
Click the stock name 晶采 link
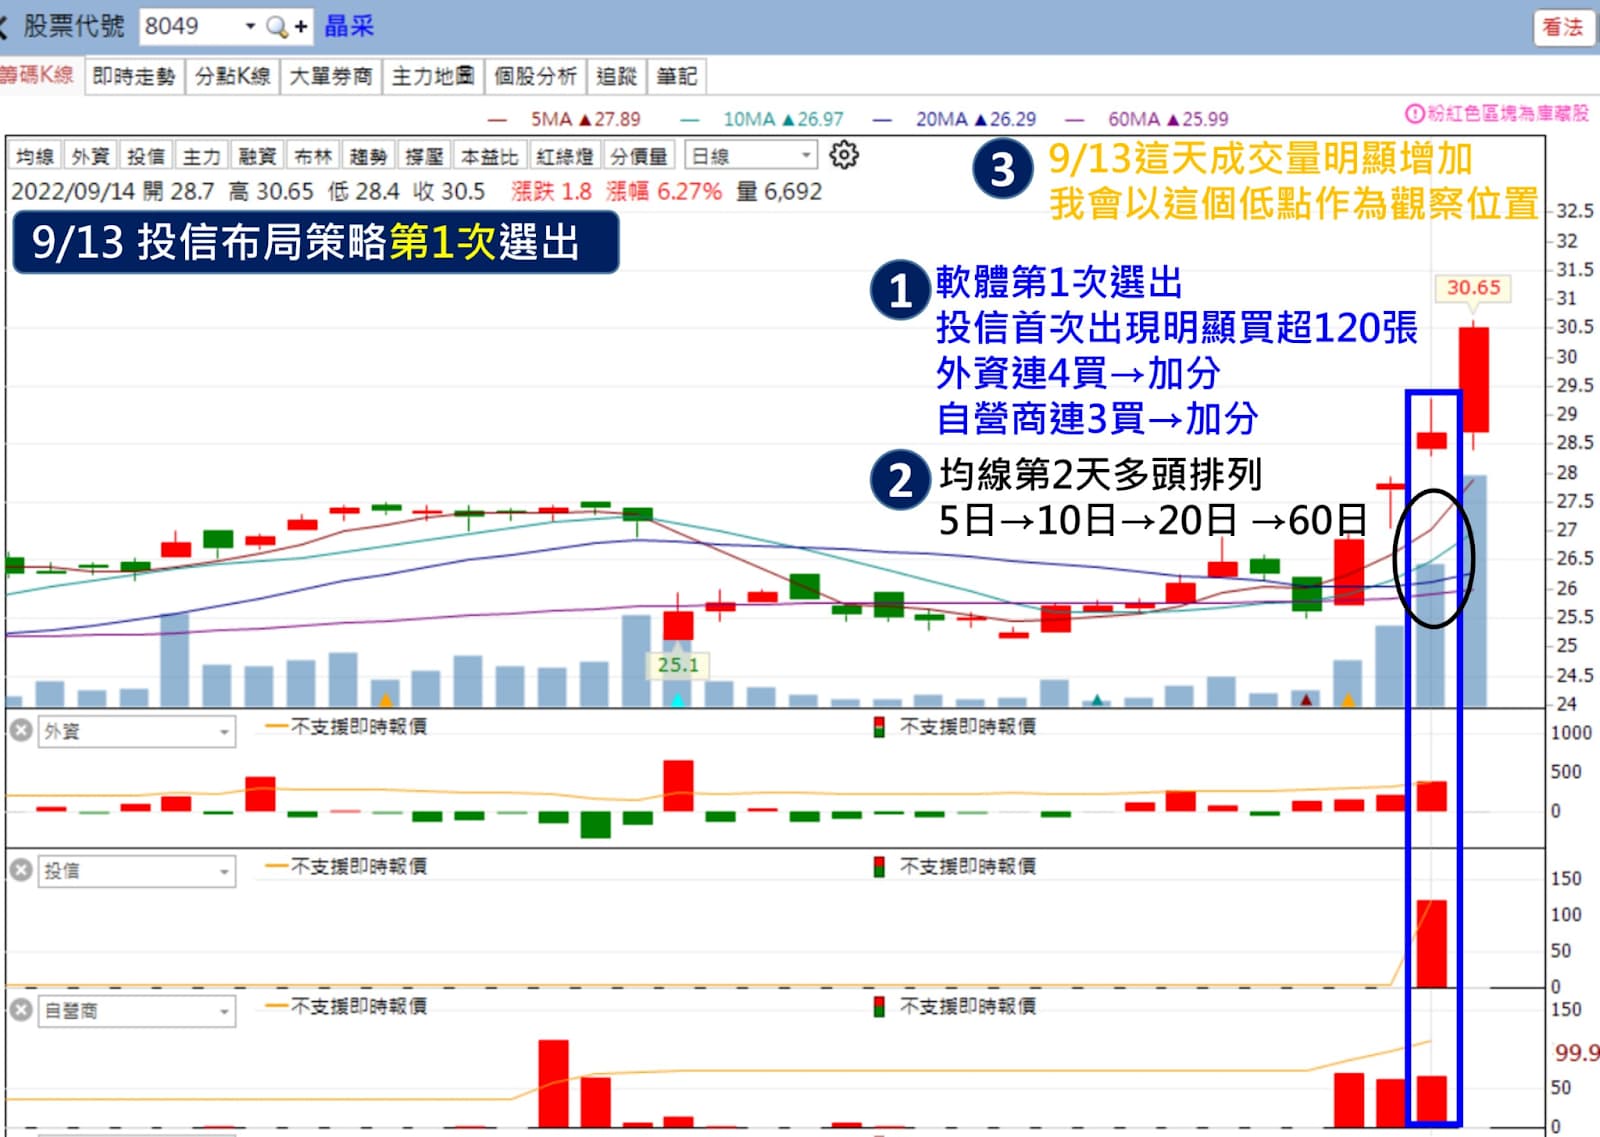click(349, 27)
